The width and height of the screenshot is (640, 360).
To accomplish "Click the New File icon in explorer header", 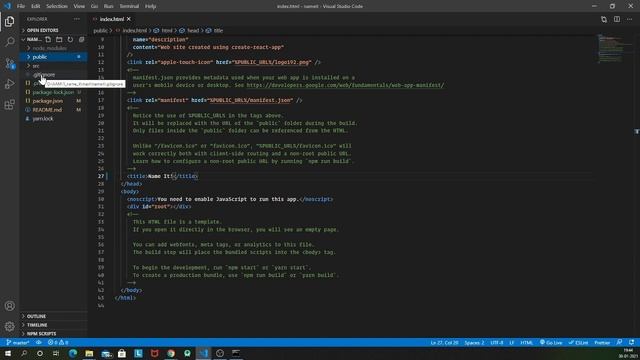I will point(48,39).
